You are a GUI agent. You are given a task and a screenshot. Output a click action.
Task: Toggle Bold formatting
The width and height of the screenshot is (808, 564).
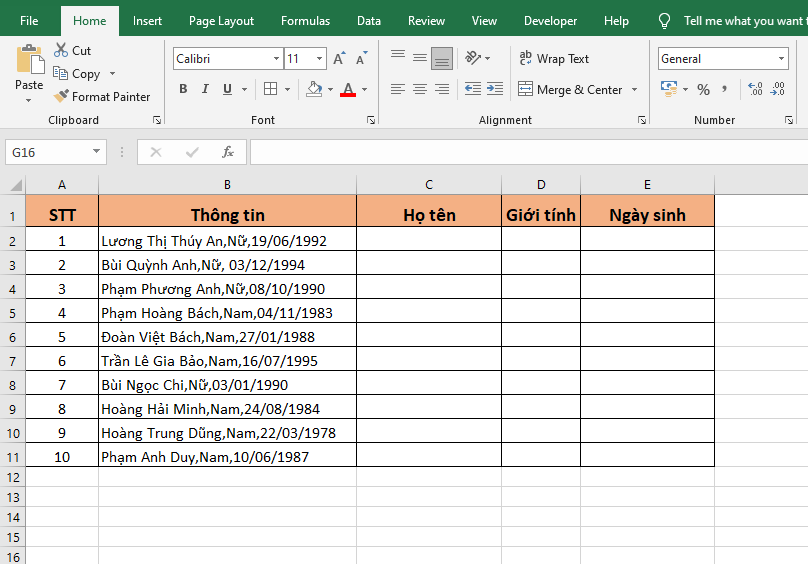183,89
